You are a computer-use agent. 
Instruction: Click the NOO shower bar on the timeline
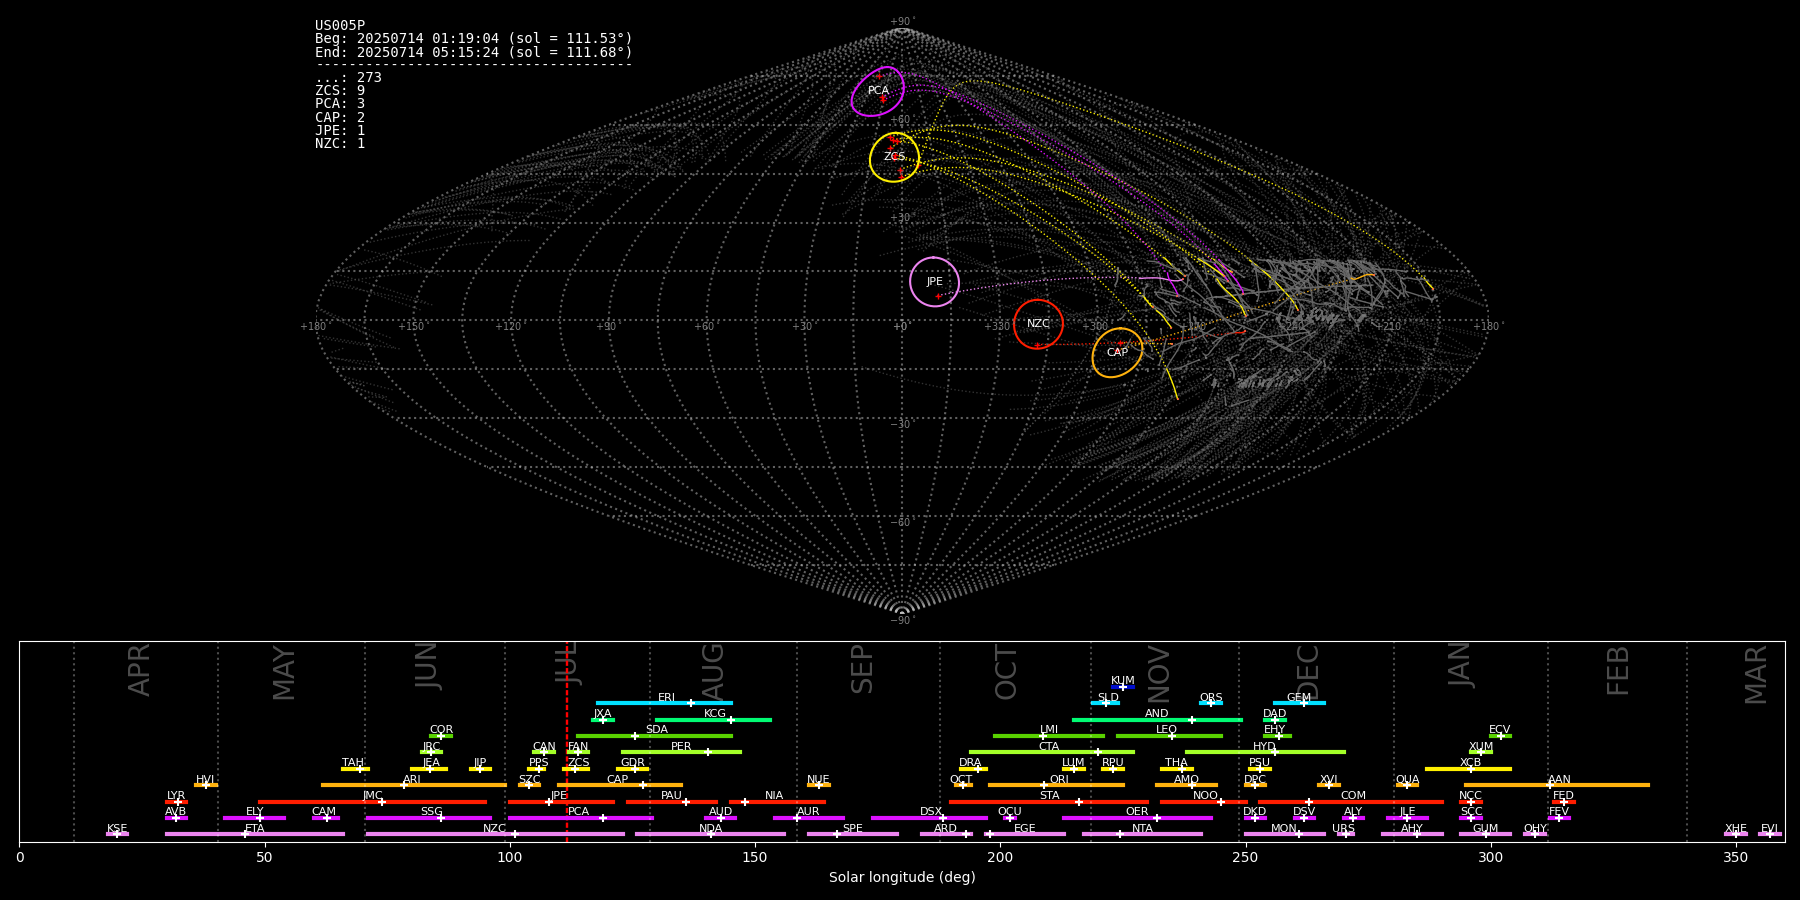(1204, 802)
